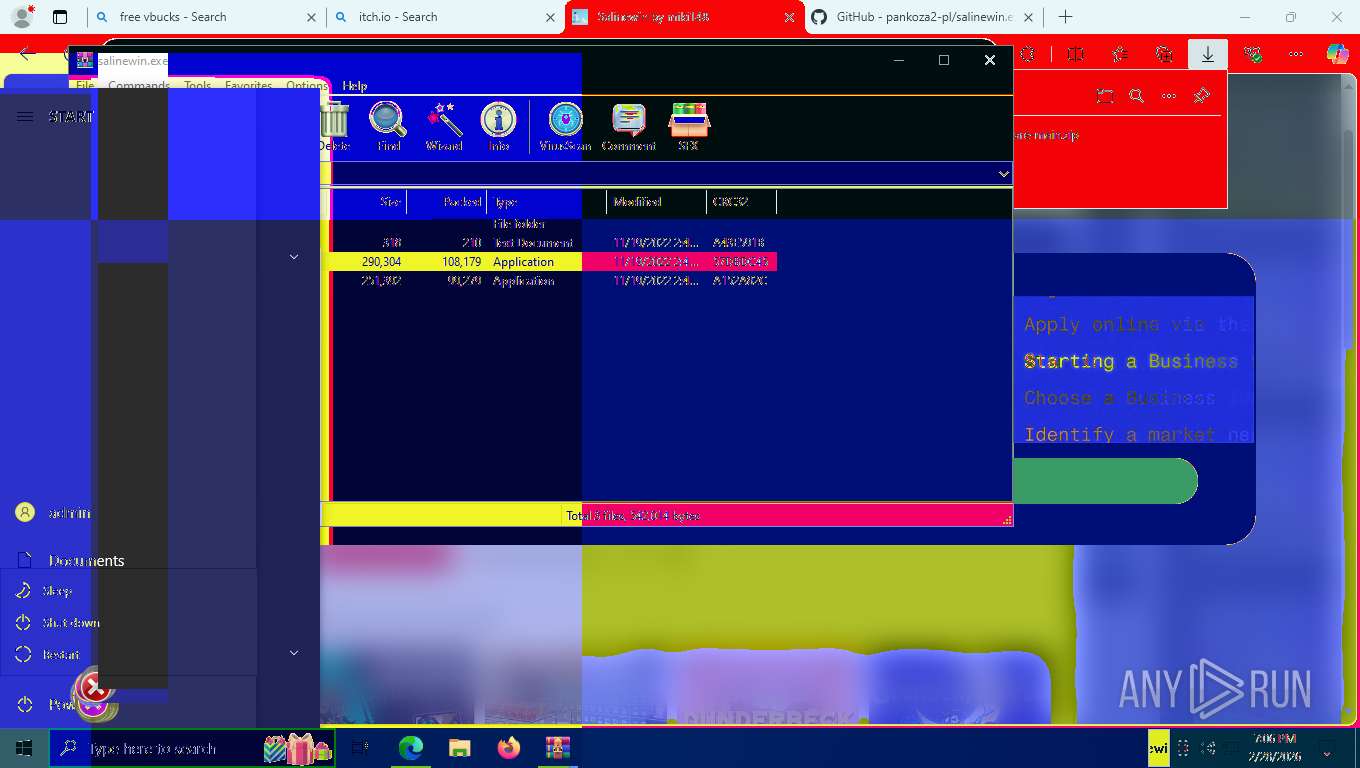Pin the Downloads panel
This screenshot has width=1360, height=768.
pos(1202,96)
